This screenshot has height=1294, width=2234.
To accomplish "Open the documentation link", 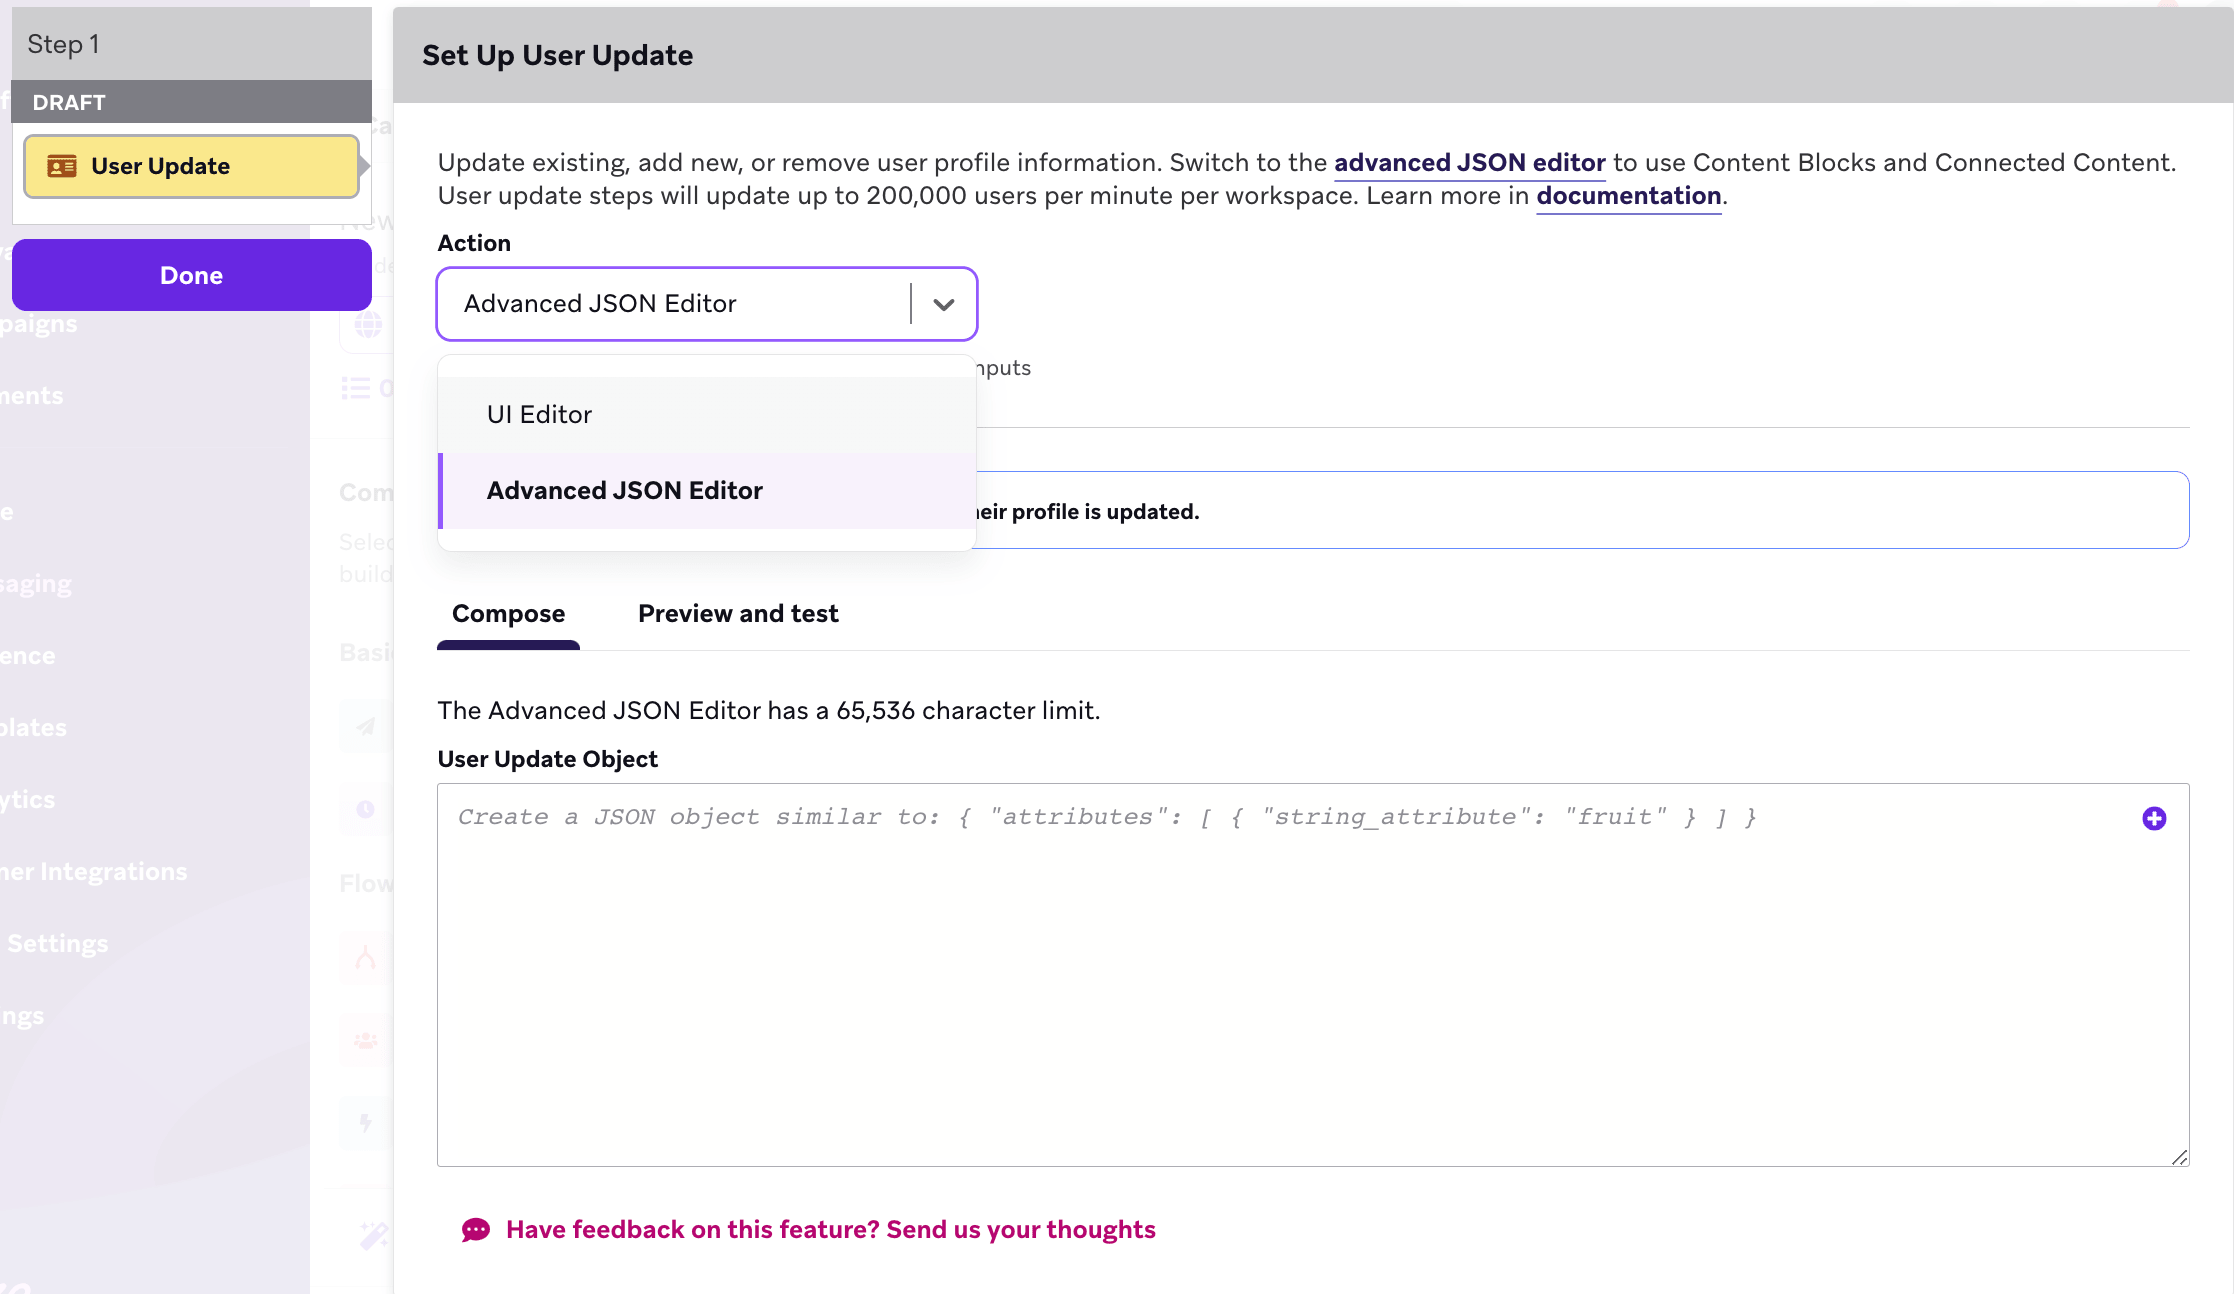I will [x=1629, y=196].
